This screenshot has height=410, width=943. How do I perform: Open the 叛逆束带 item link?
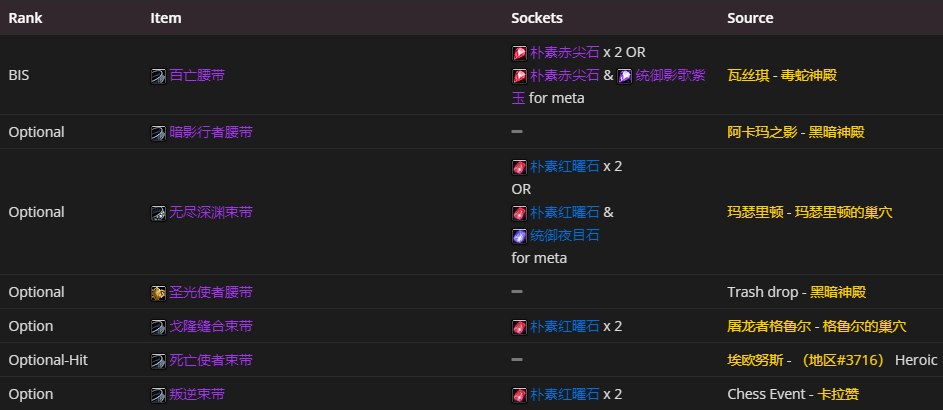click(196, 394)
